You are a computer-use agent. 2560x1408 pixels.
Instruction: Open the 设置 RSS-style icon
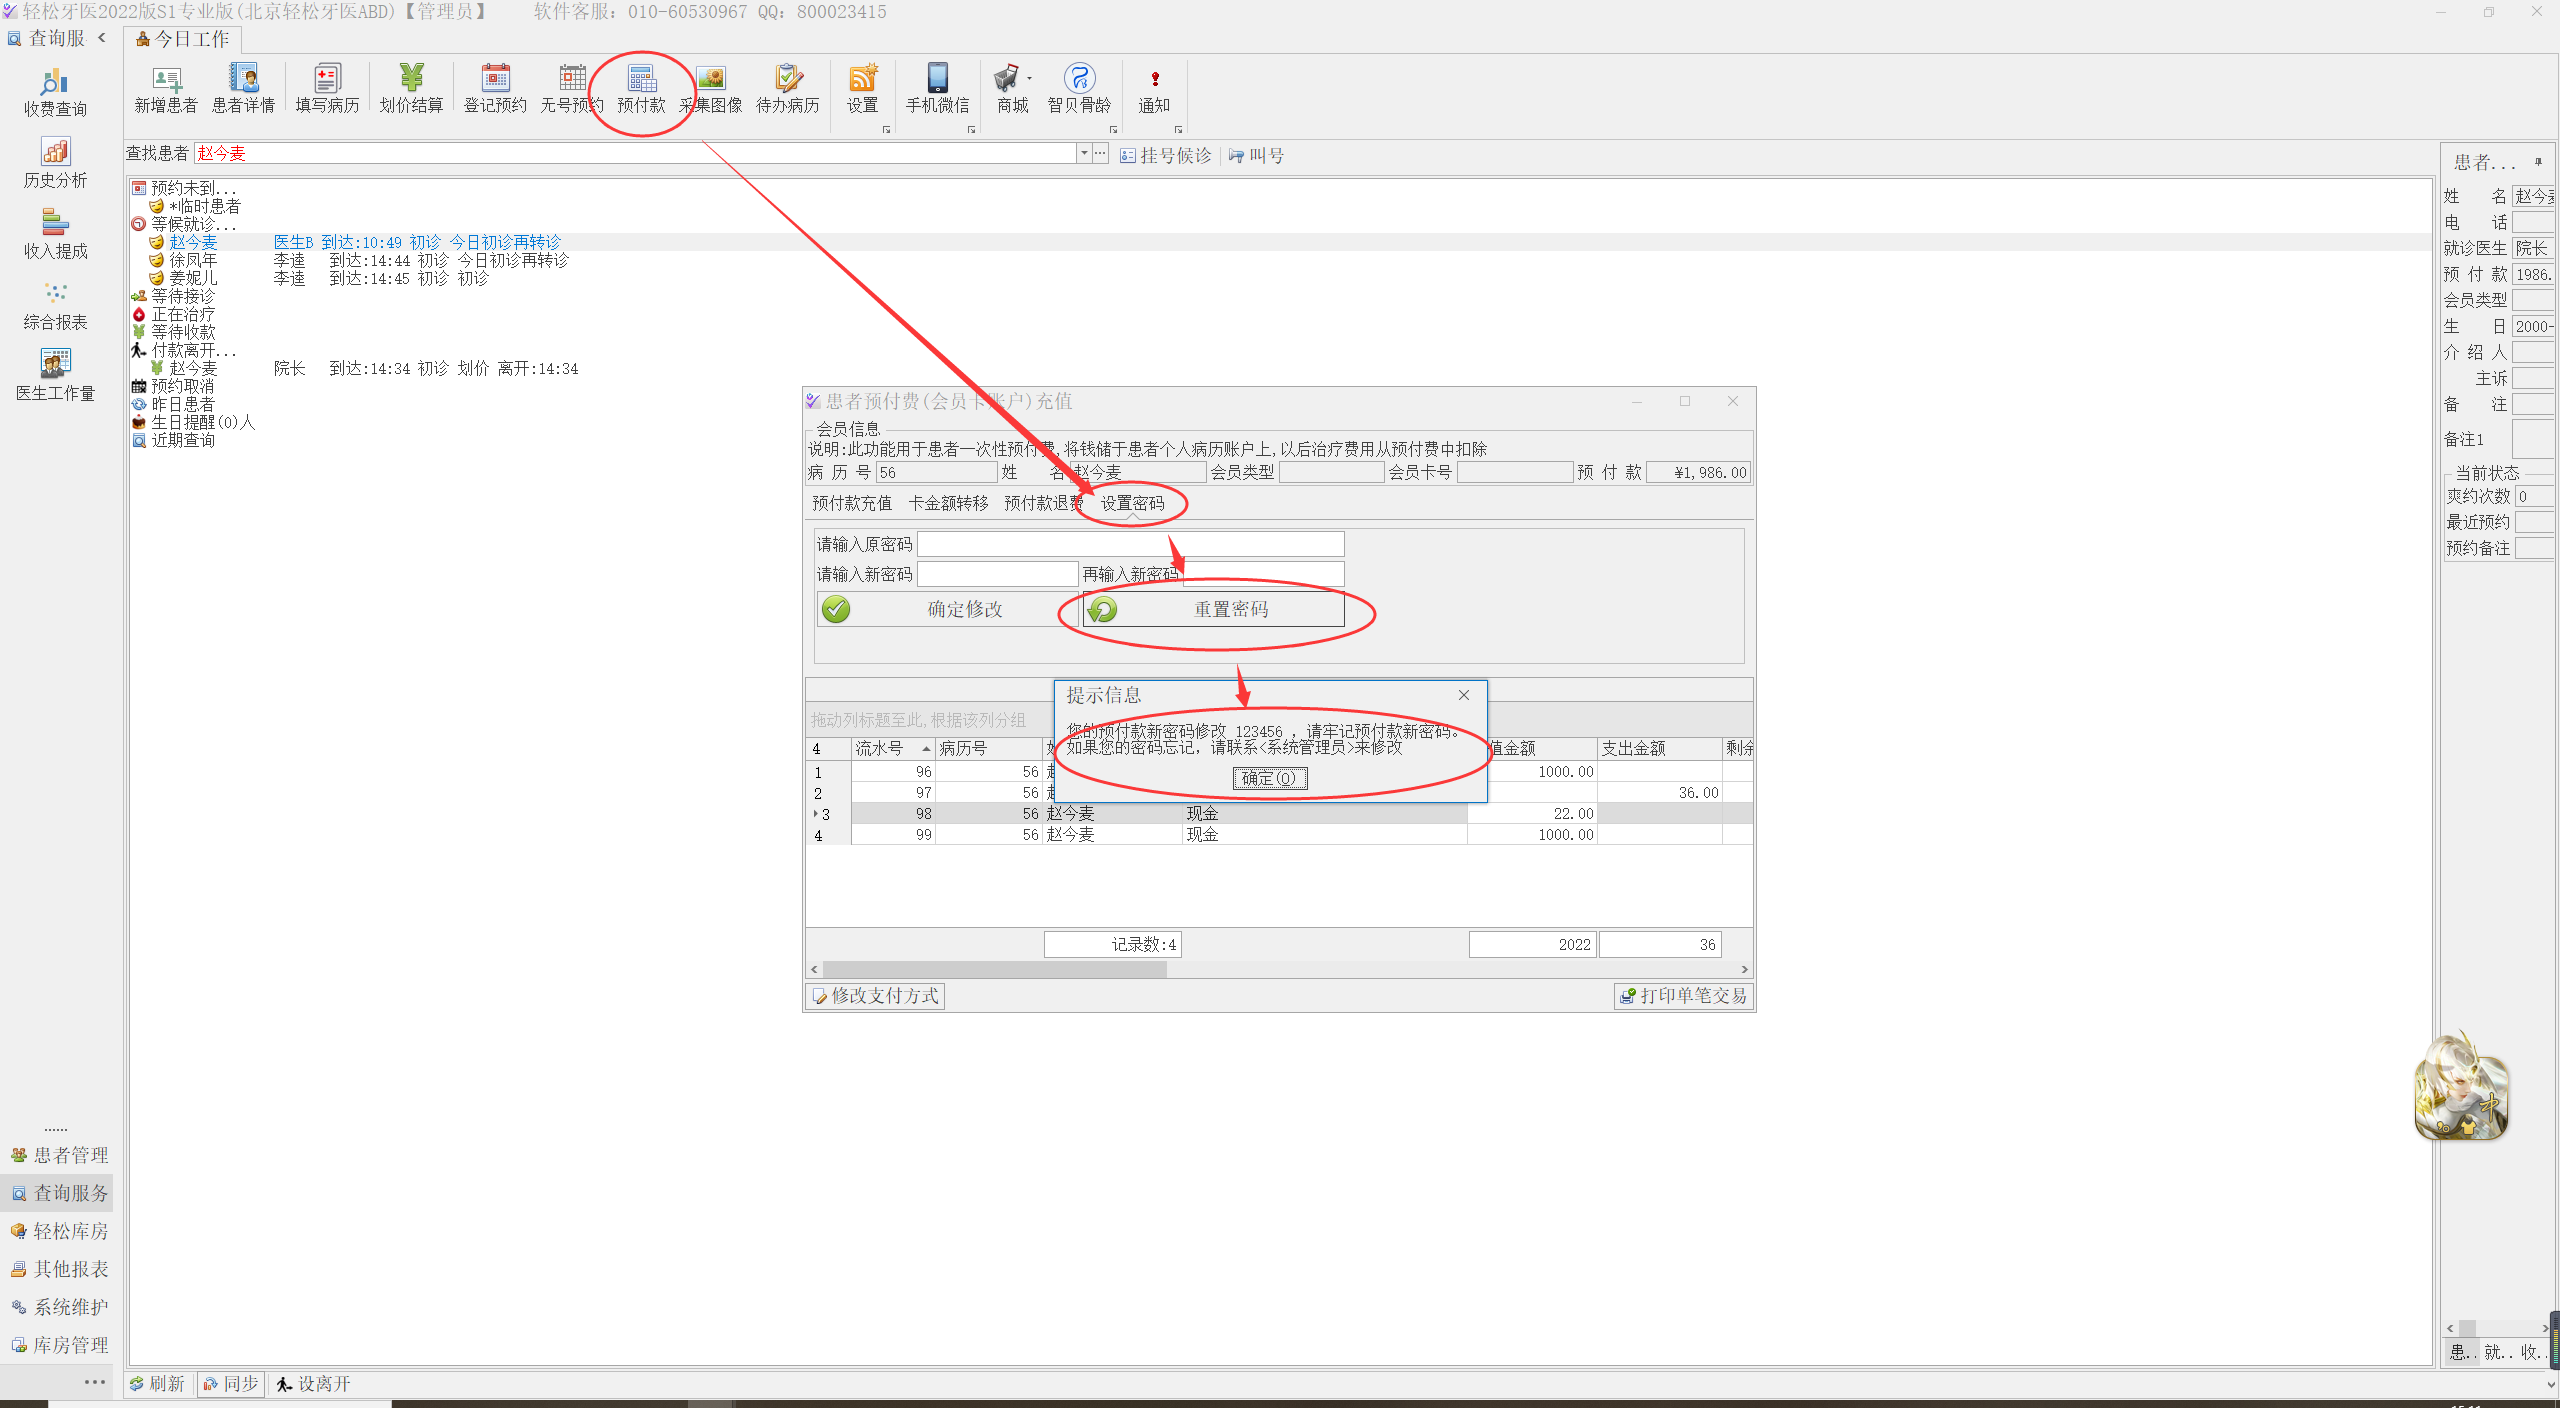click(862, 89)
